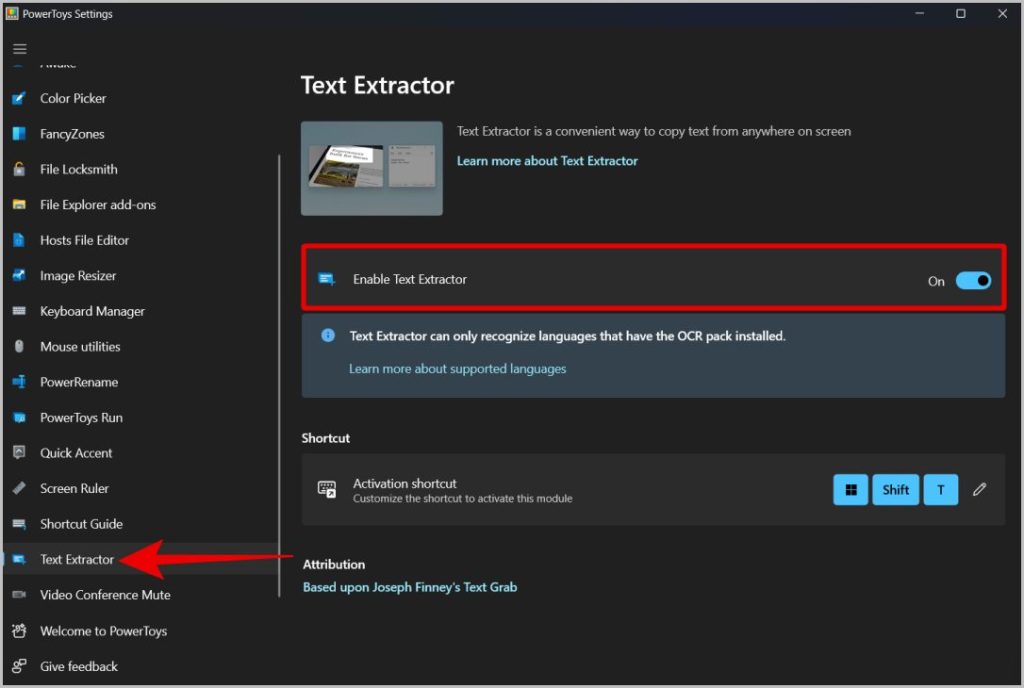Image resolution: width=1024 pixels, height=688 pixels.
Task: Open Learn more about supported languages link
Action: (457, 369)
